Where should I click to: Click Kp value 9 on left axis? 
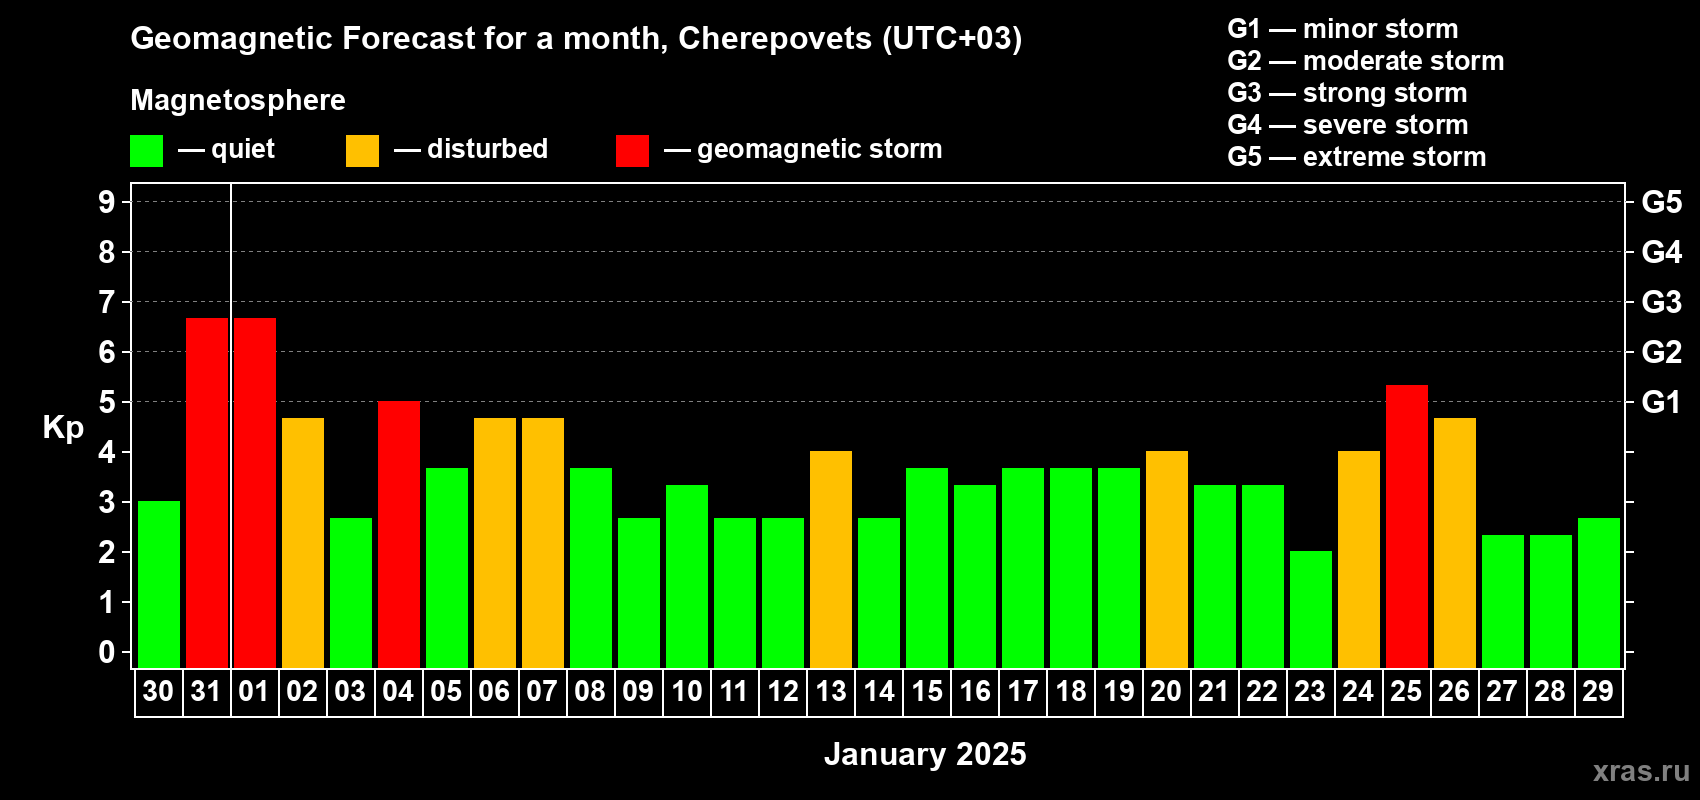pyautogui.click(x=107, y=202)
